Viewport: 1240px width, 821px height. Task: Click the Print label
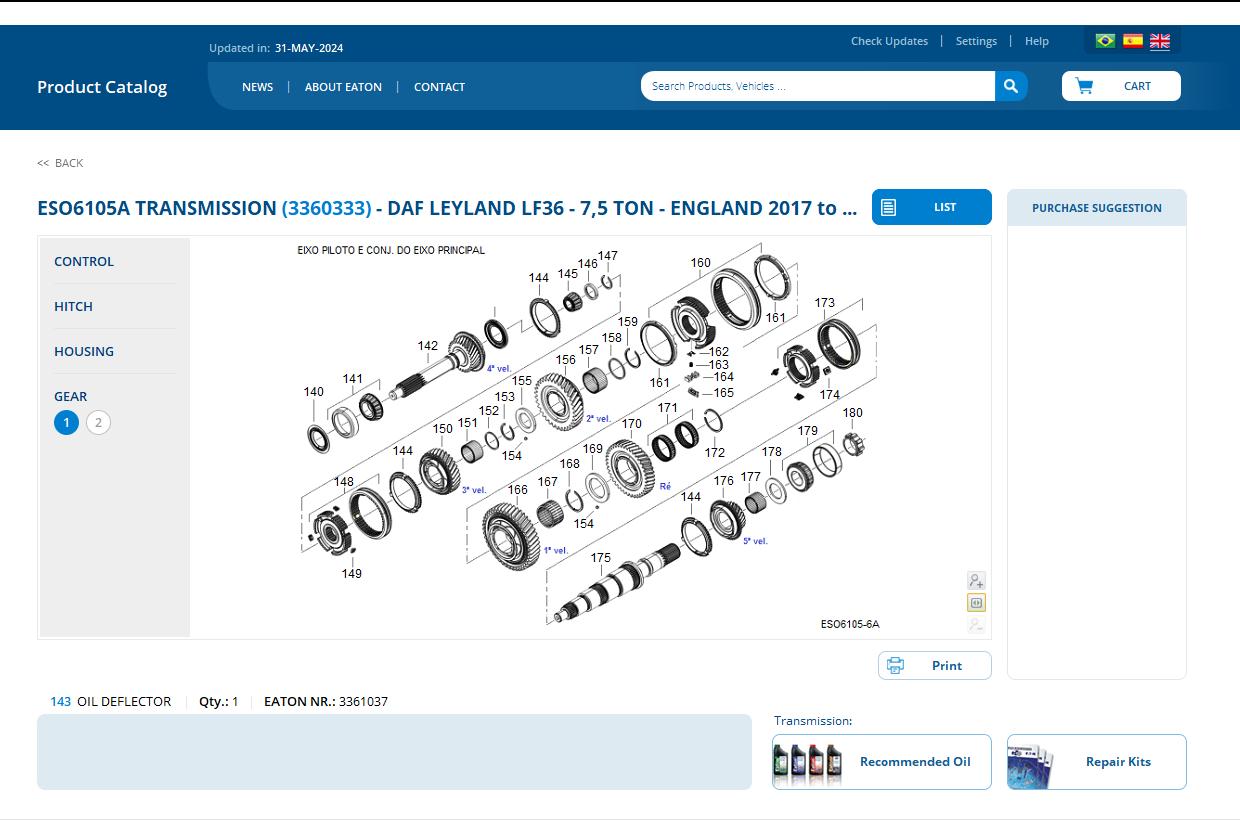click(947, 665)
